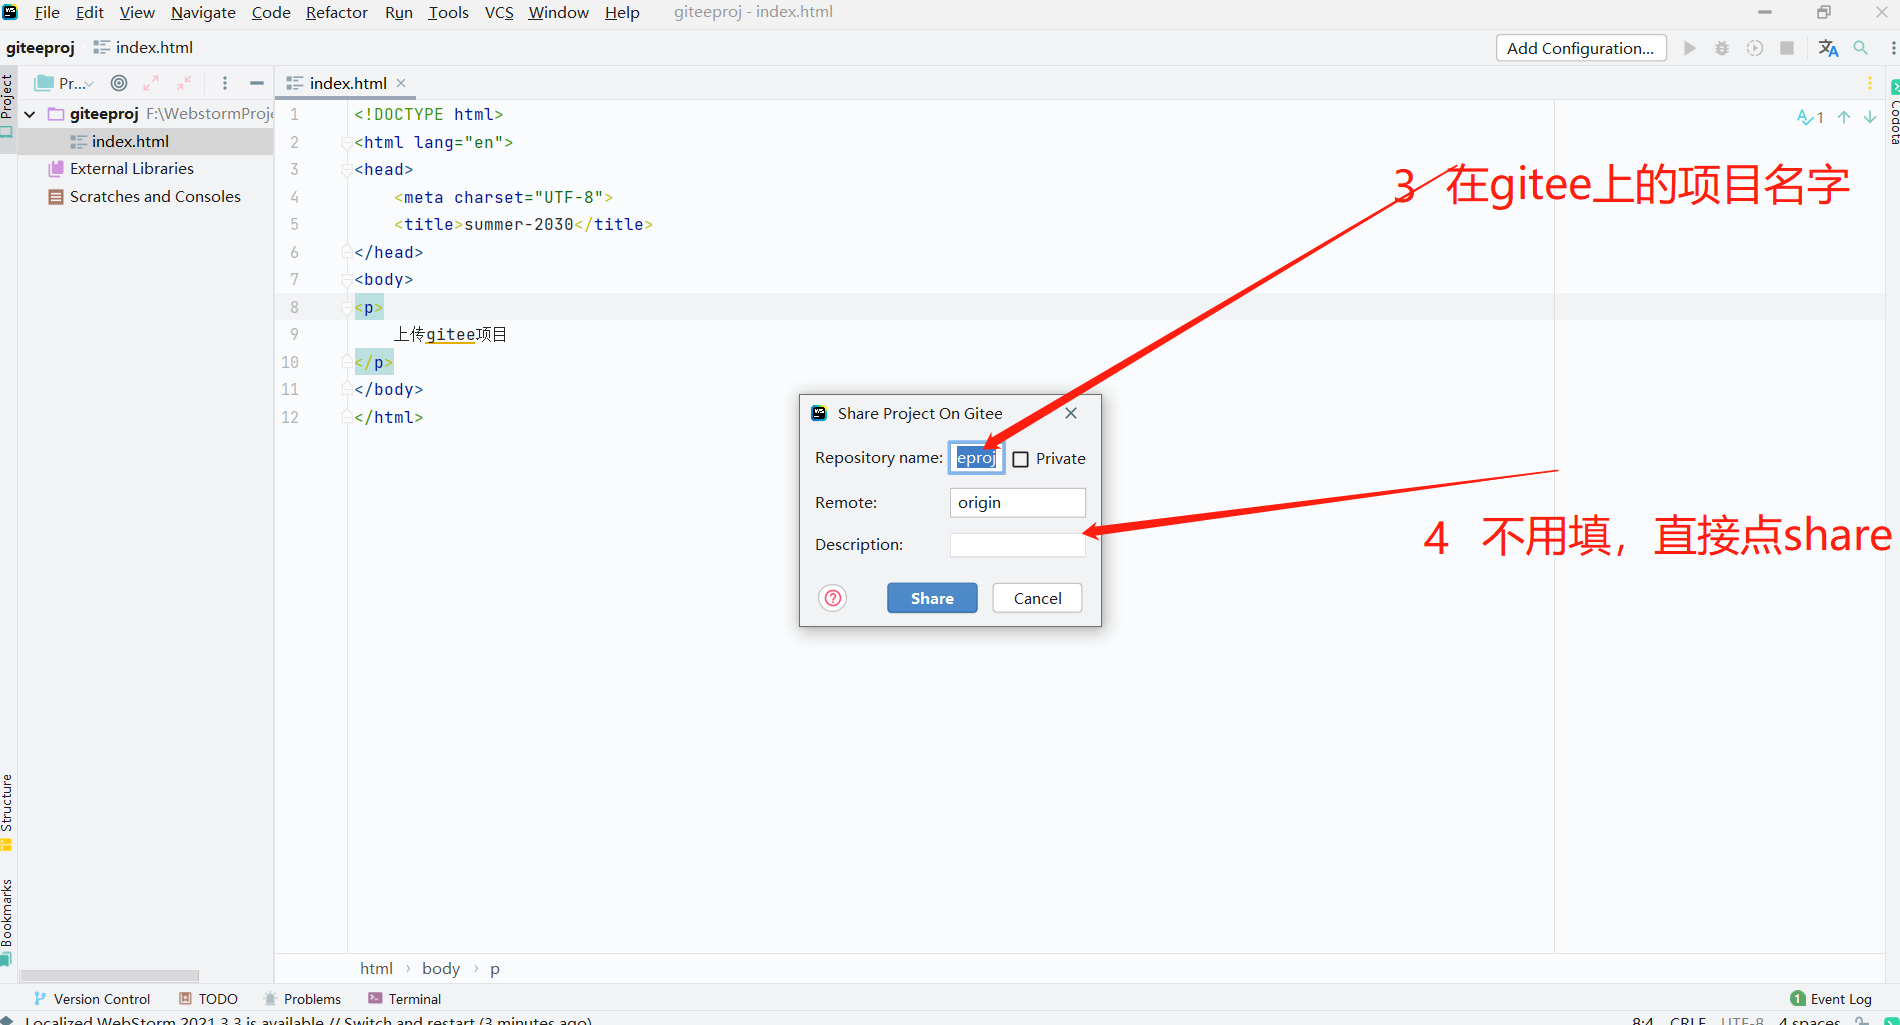Click the Stop square icon
This screenshot has height=1025, width=1900.
[x=1787, y=48]
